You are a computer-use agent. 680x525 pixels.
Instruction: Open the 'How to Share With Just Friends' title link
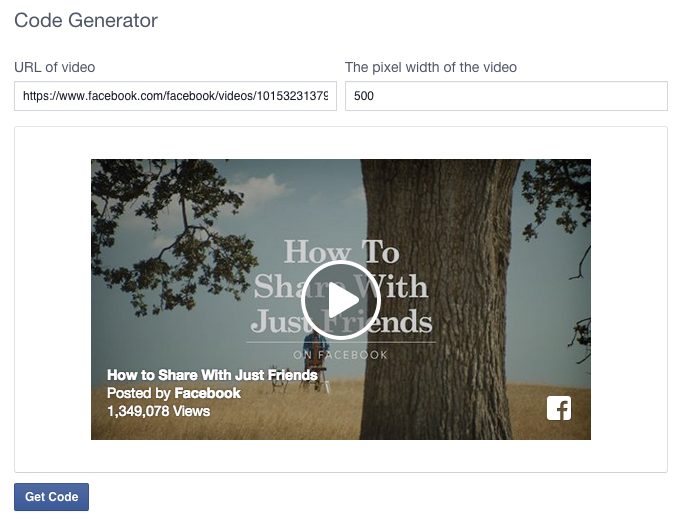point(212,375)
